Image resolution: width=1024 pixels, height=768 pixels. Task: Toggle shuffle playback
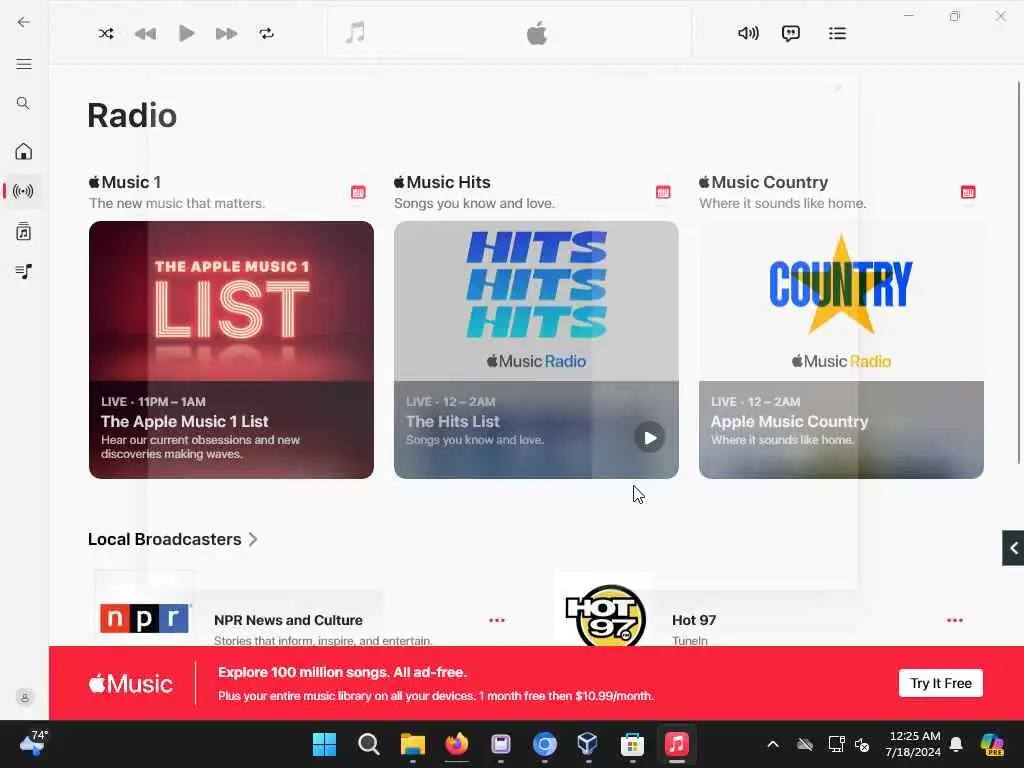[x=106, y=33]
